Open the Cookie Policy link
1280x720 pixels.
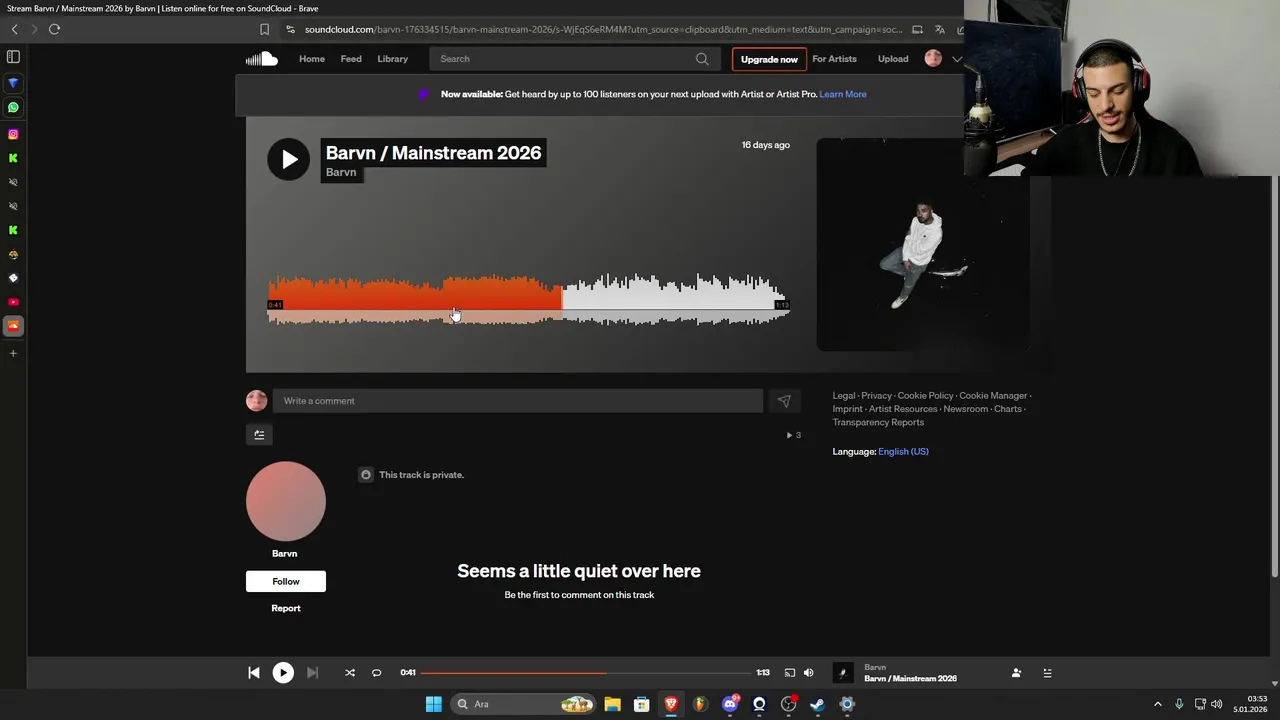tap(926, 396)
